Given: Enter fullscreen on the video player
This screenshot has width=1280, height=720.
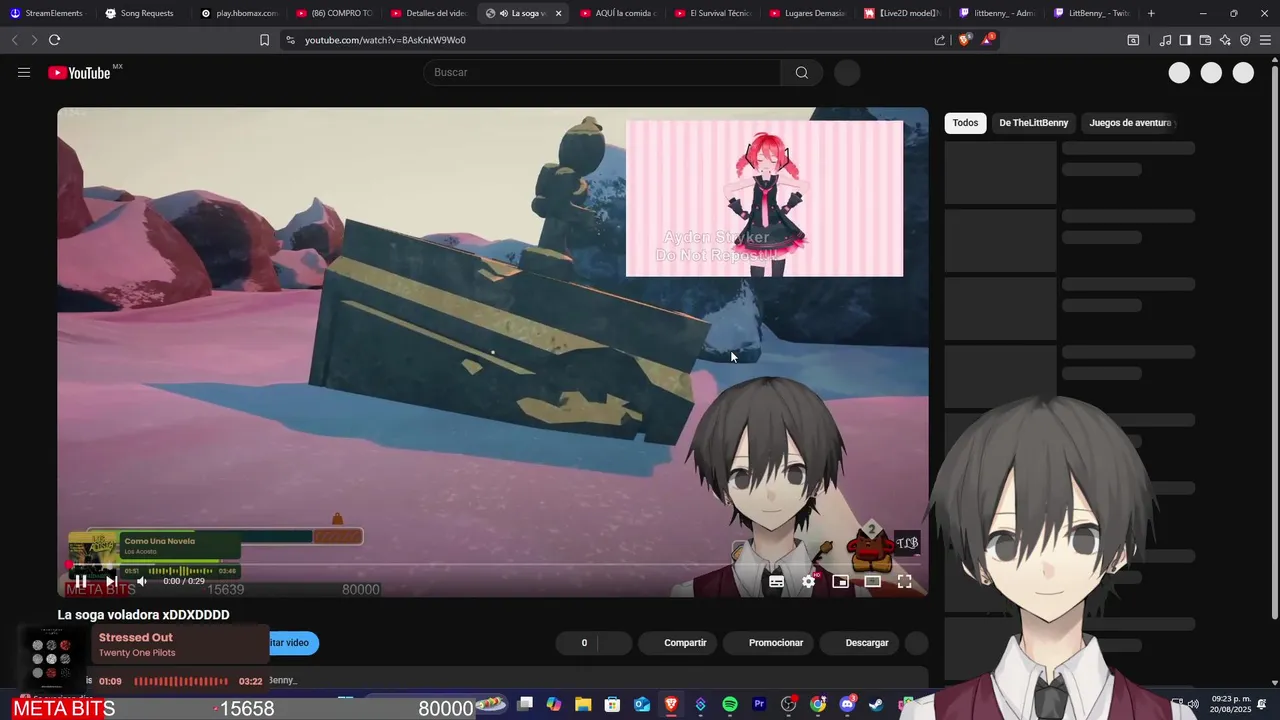Looking at the screenshot, I should (x=905, y=581).
